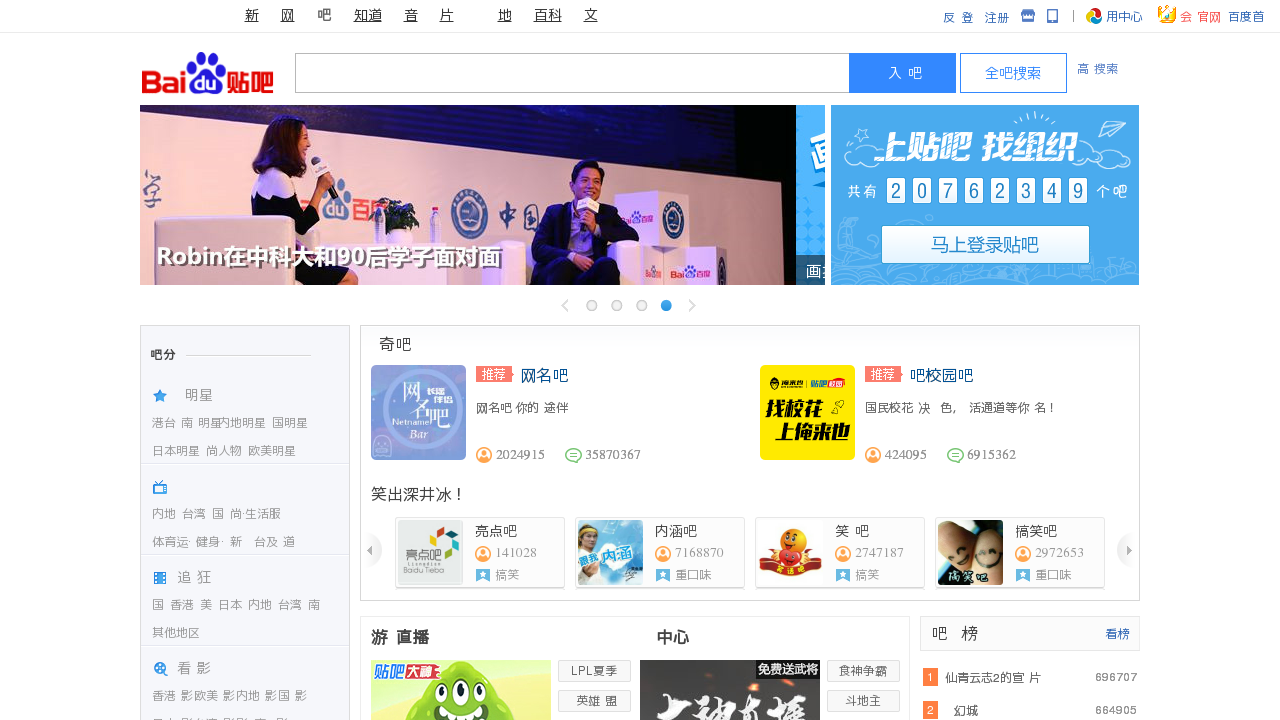Open the 文 item in top navigation
Screen dimensions: 1280x720
(x=591, y=15)
